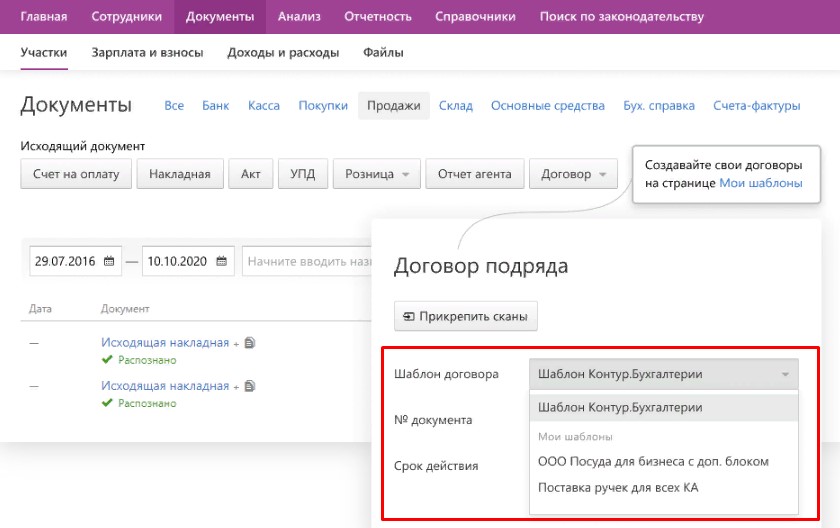Viewport: 840px width, 528px height.
Task: Select the Продажи documents filter
Action: pyautogui.click(x=394, y=105)
